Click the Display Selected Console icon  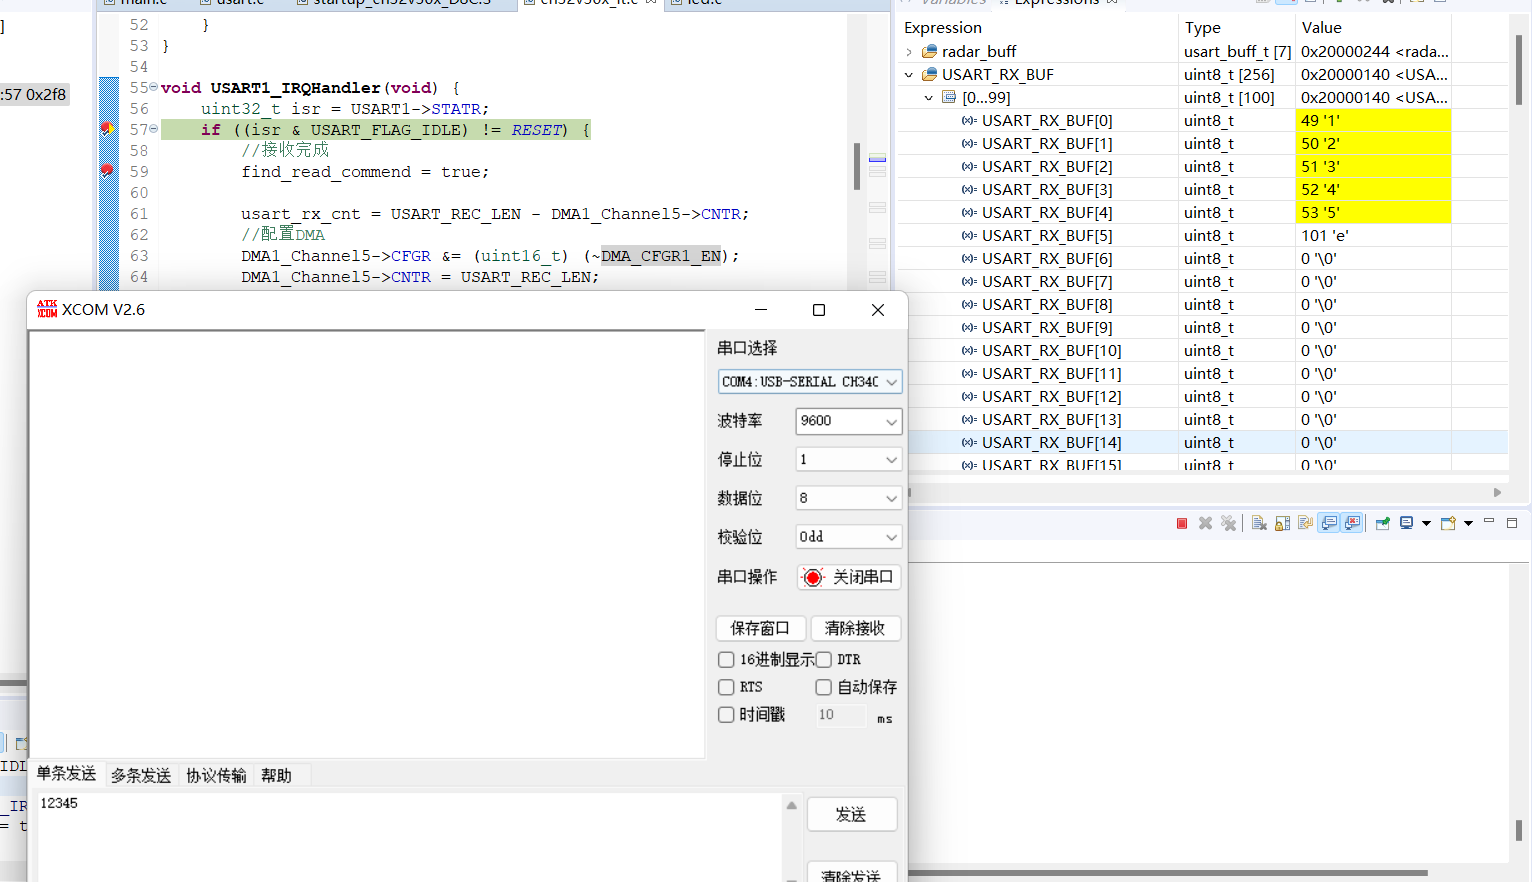tap(1408, 522)
